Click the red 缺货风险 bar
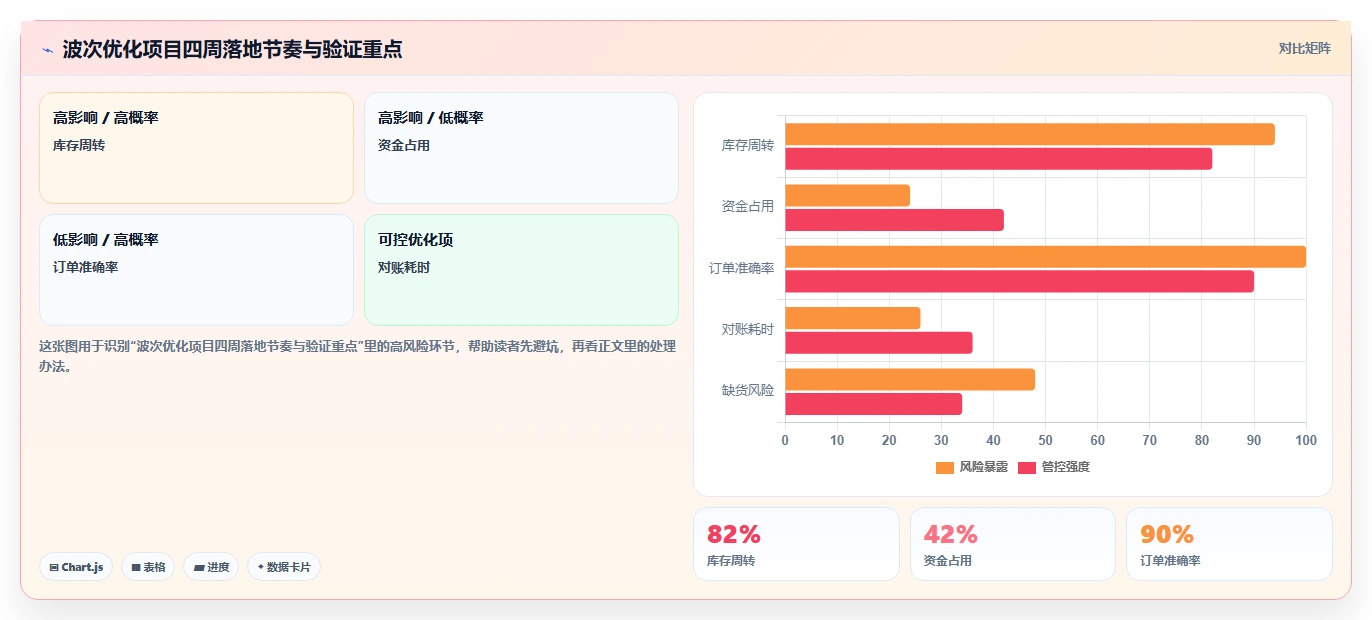The width and height of the screenshot is (1372, 620). pos(873,404)
